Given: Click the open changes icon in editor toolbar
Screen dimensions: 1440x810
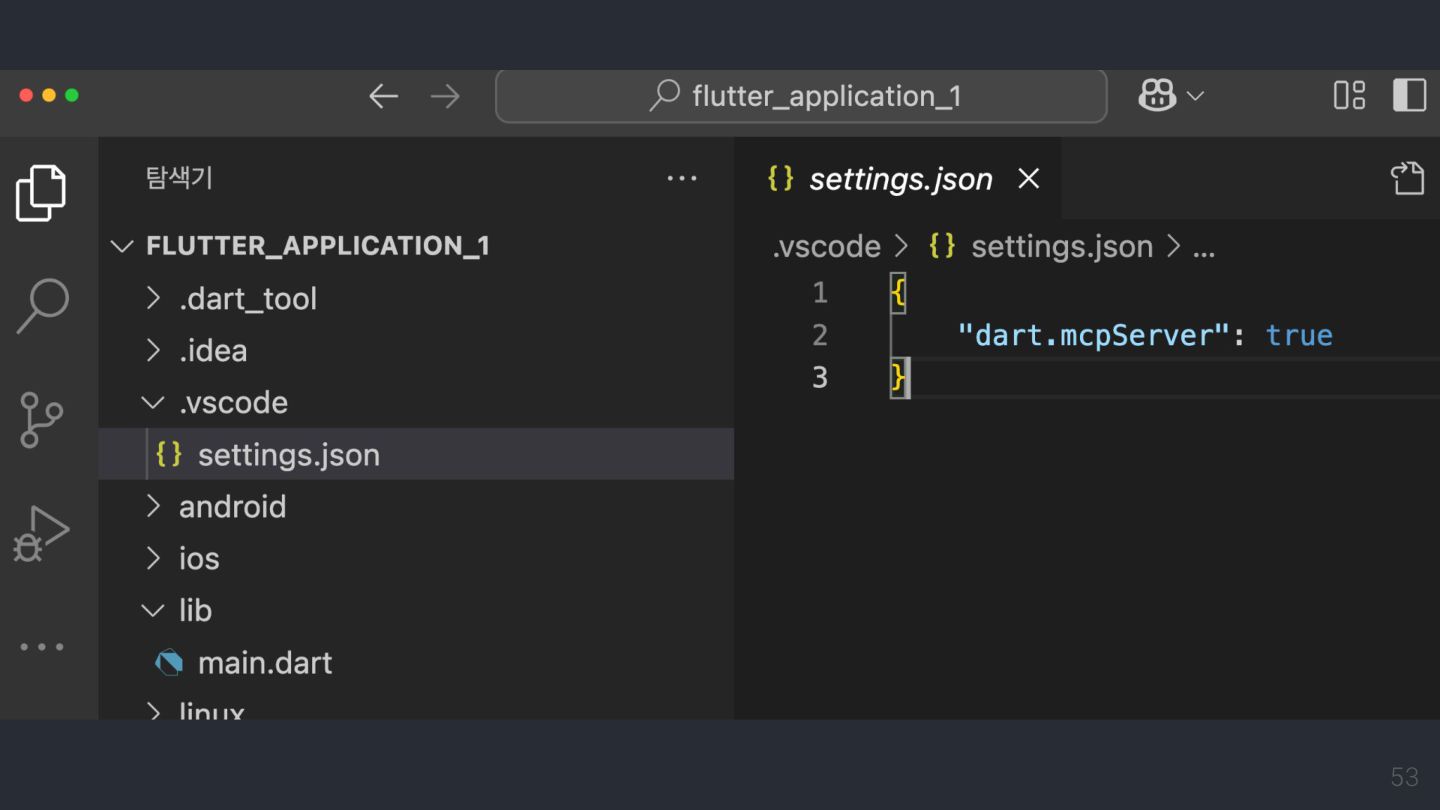Looking at the screenshot, I should [x=1407, y=178].
